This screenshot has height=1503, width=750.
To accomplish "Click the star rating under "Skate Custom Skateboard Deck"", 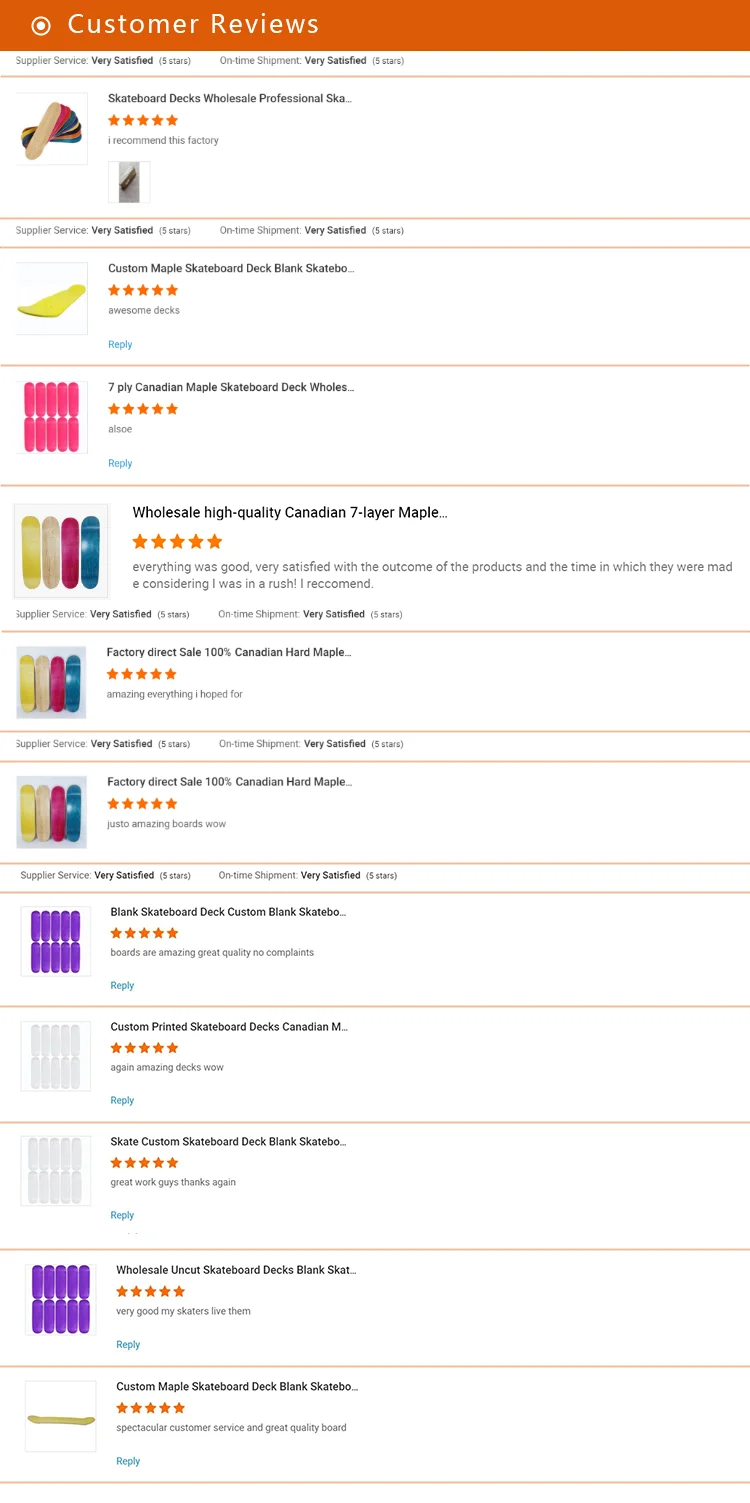I will click(x=144, y=1163).
